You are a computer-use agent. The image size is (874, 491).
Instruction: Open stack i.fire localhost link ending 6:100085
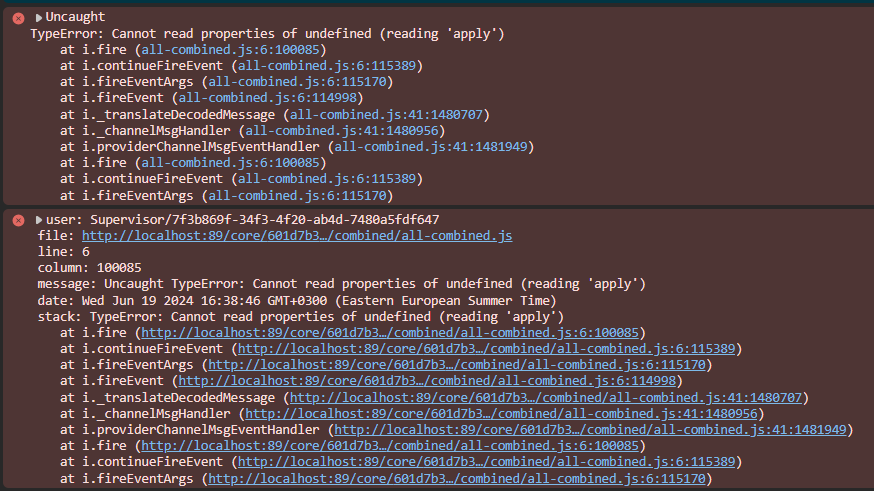[x=390, y=333]
